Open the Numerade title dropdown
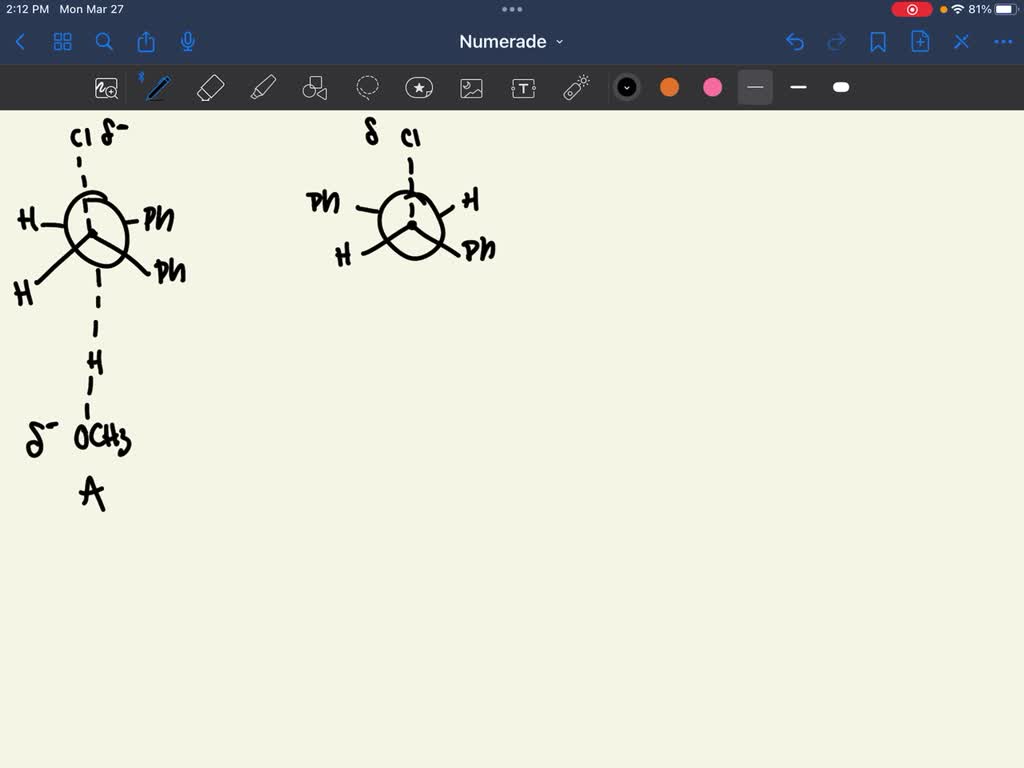 511,42
